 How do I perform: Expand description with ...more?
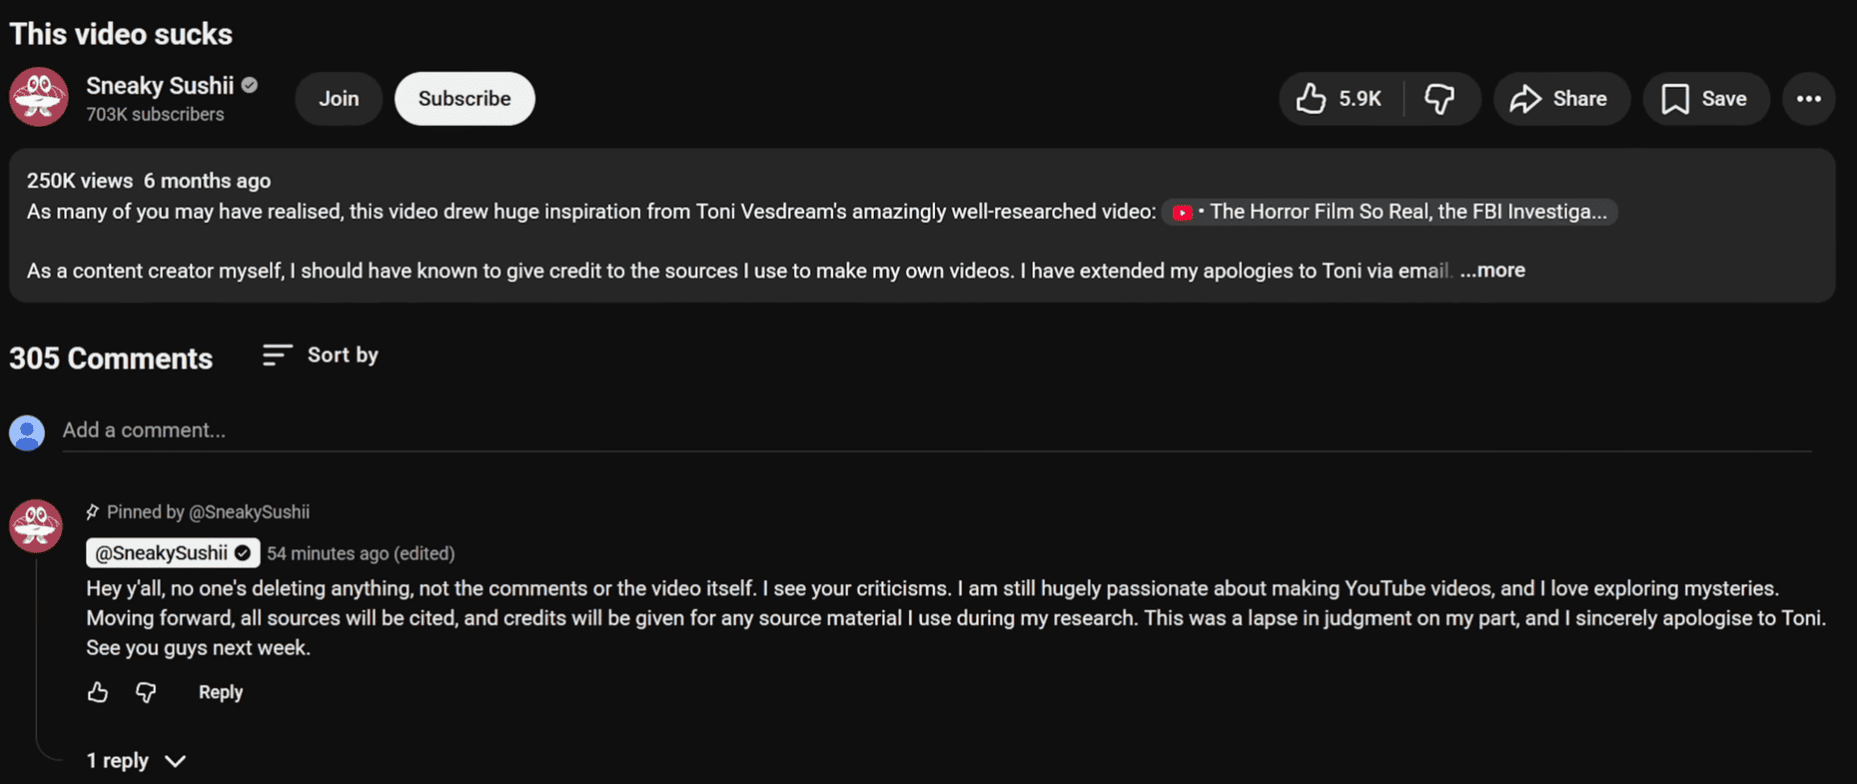pos(1492,270)
